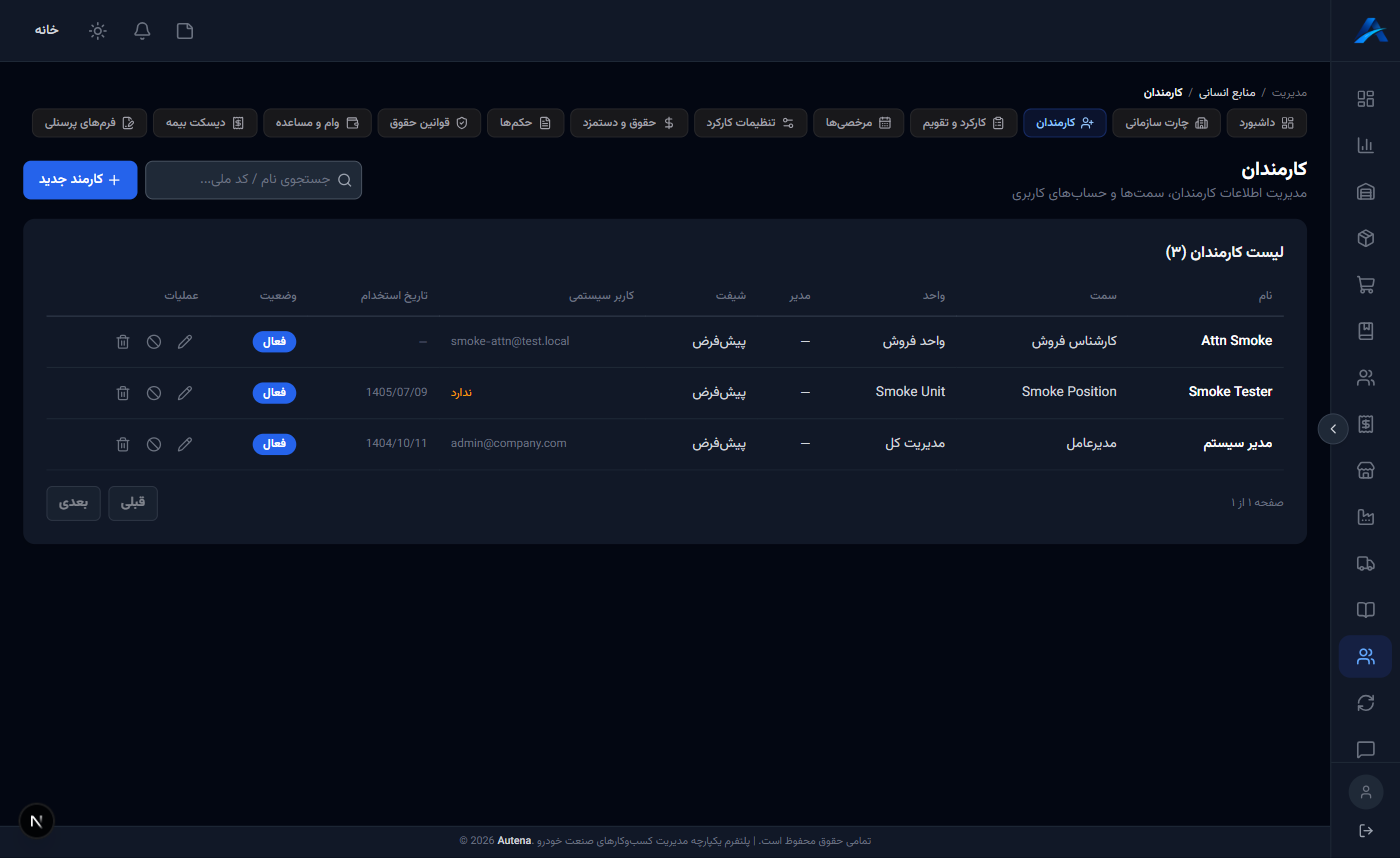
Task: Toggle light theme with sun icon
Action: (x=98, y=30)
